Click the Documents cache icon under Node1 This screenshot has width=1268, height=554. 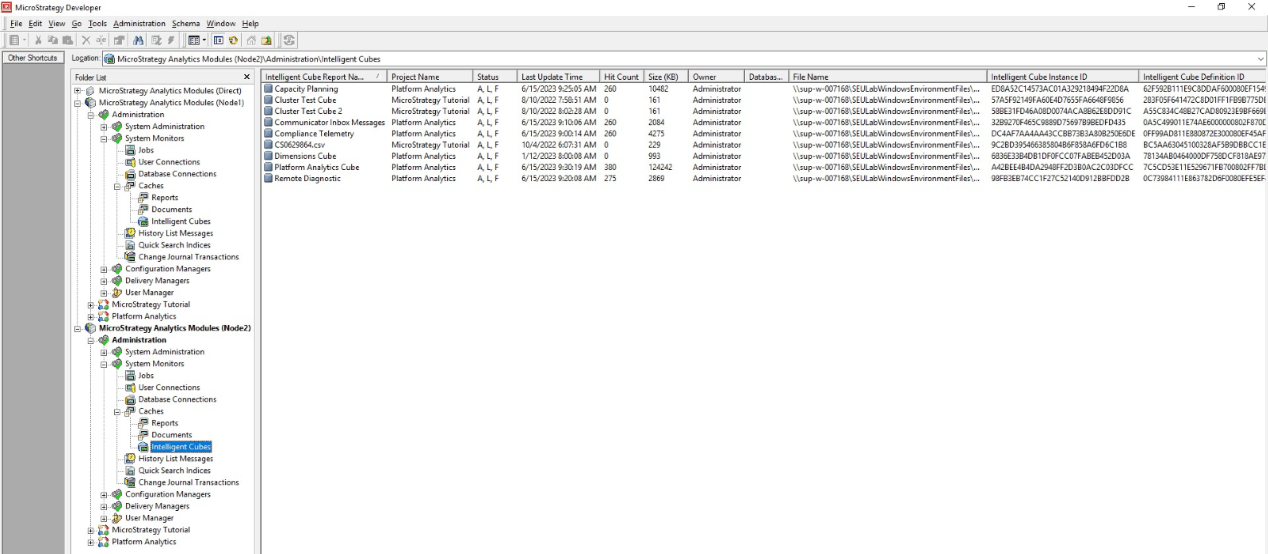143,209
